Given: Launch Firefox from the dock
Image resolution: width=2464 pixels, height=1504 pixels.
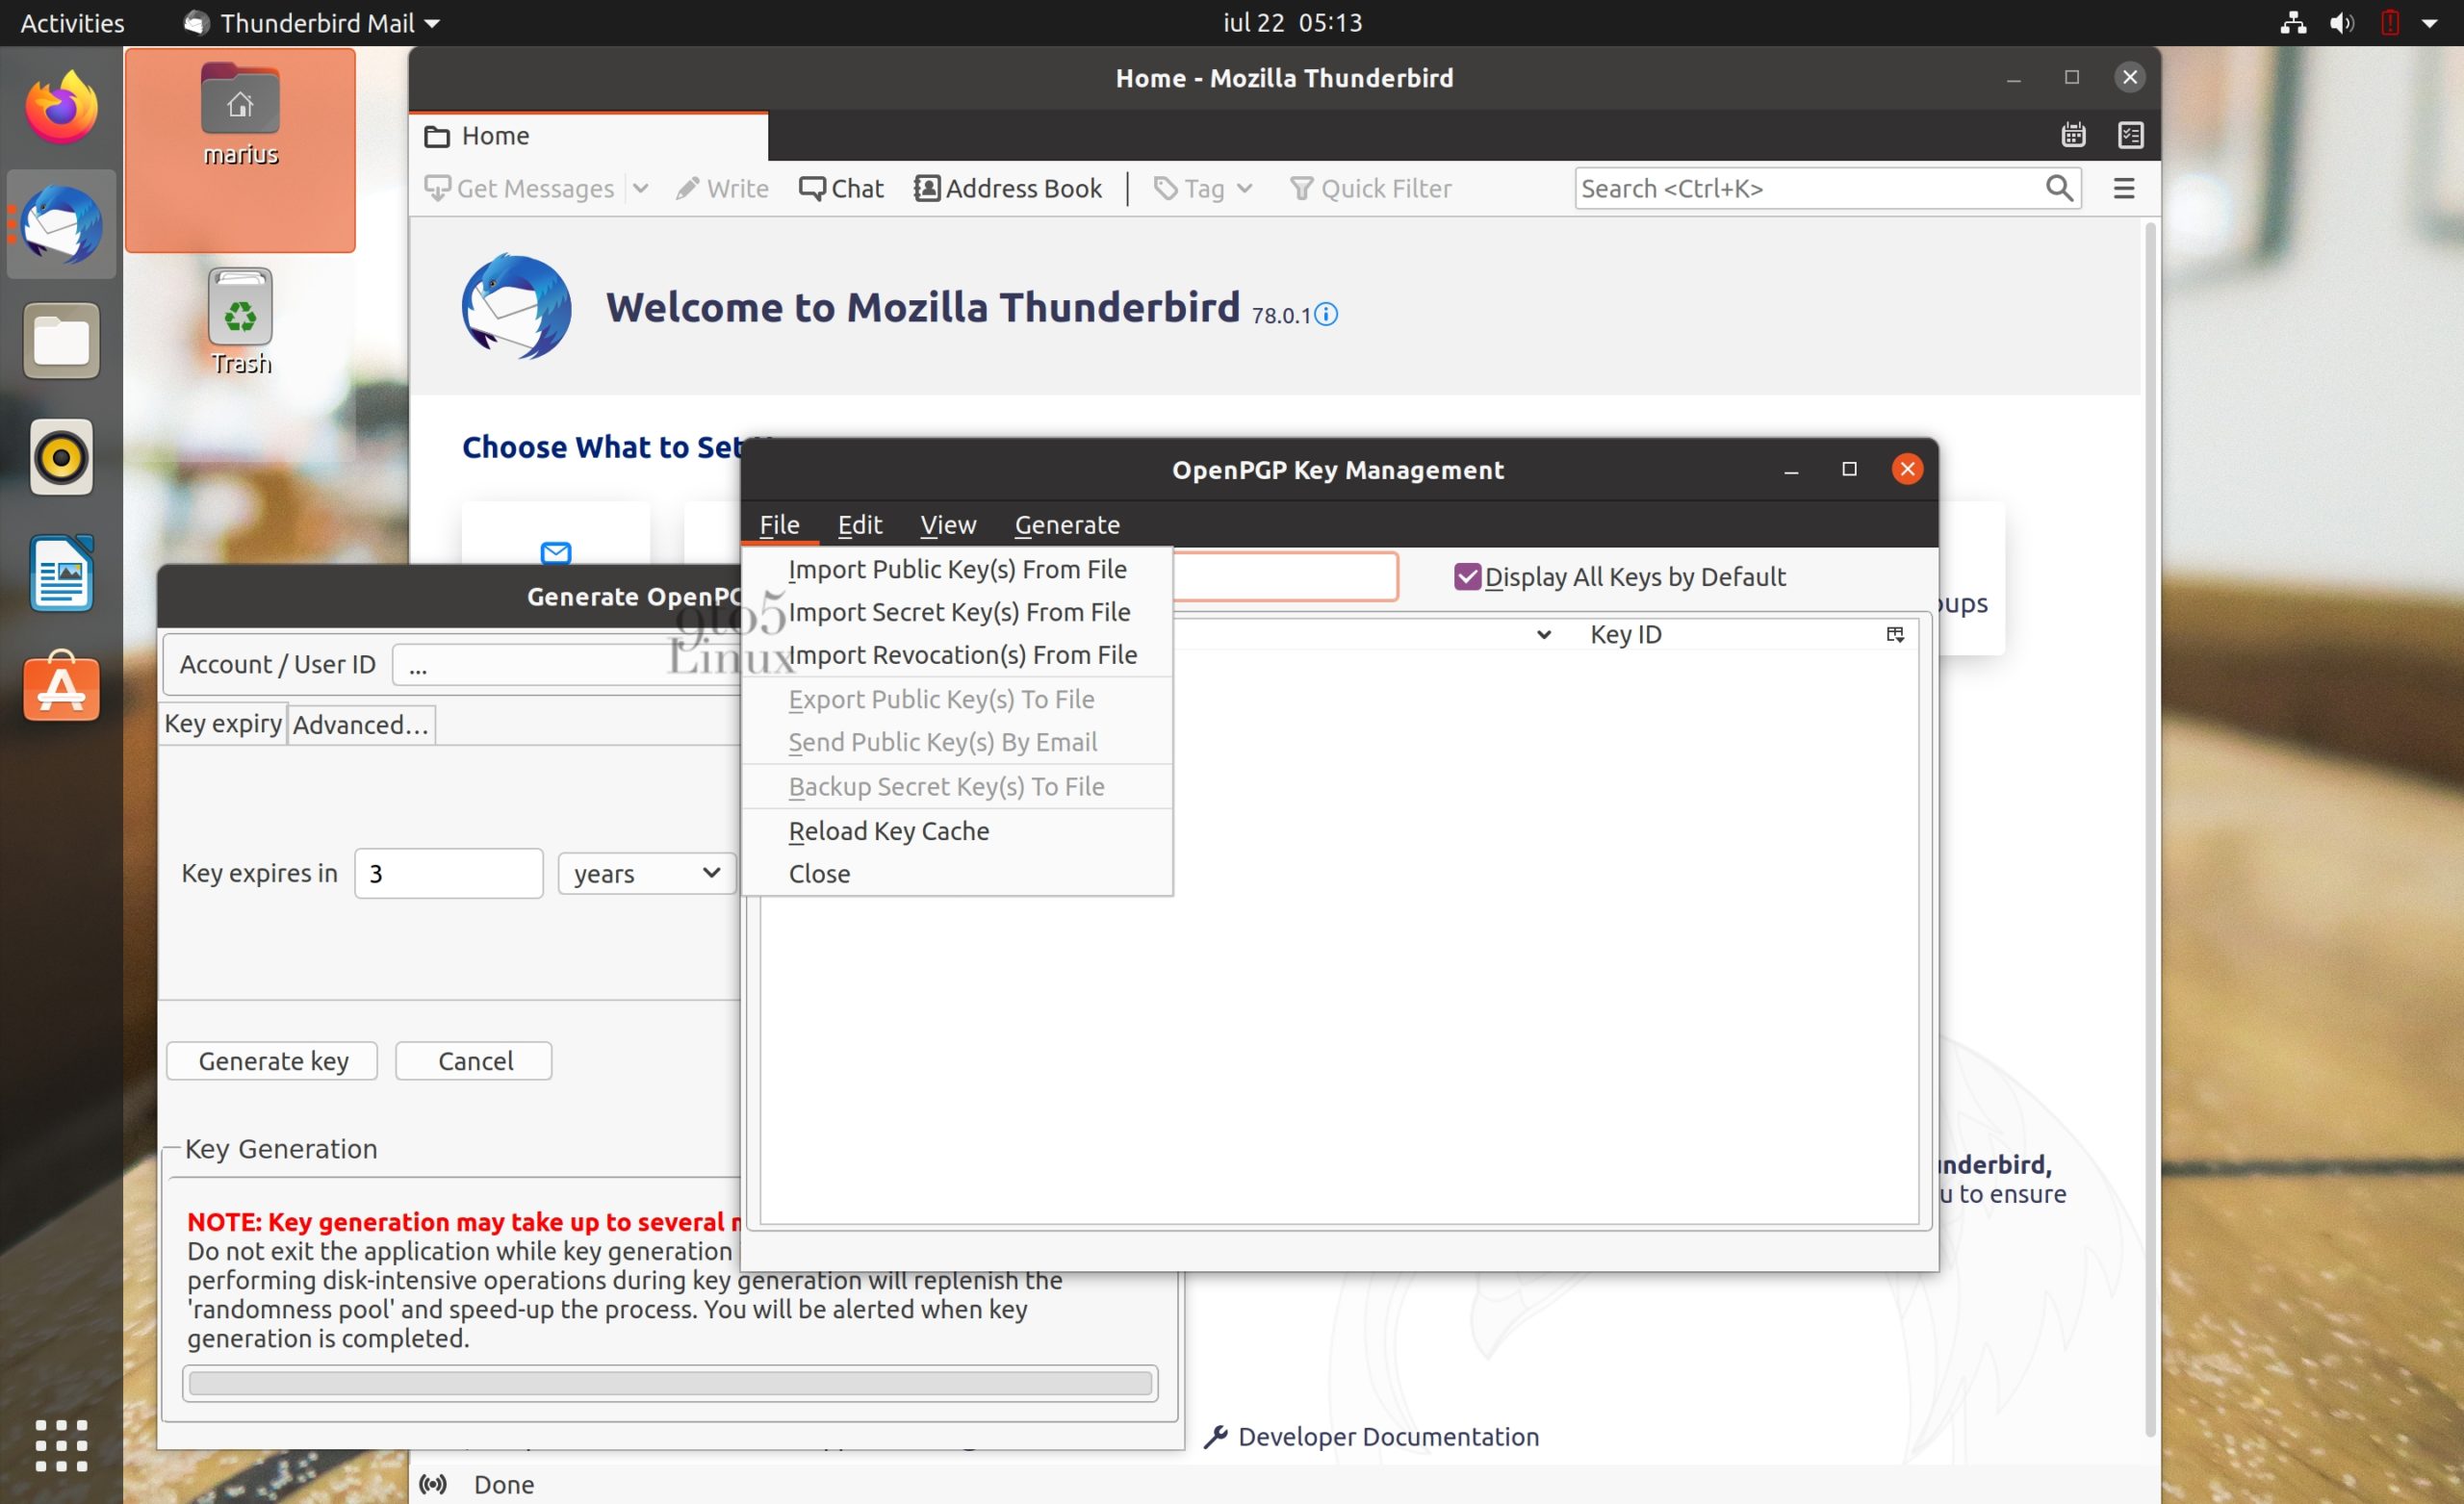Looking at the screenshot, I should (61, 108).
